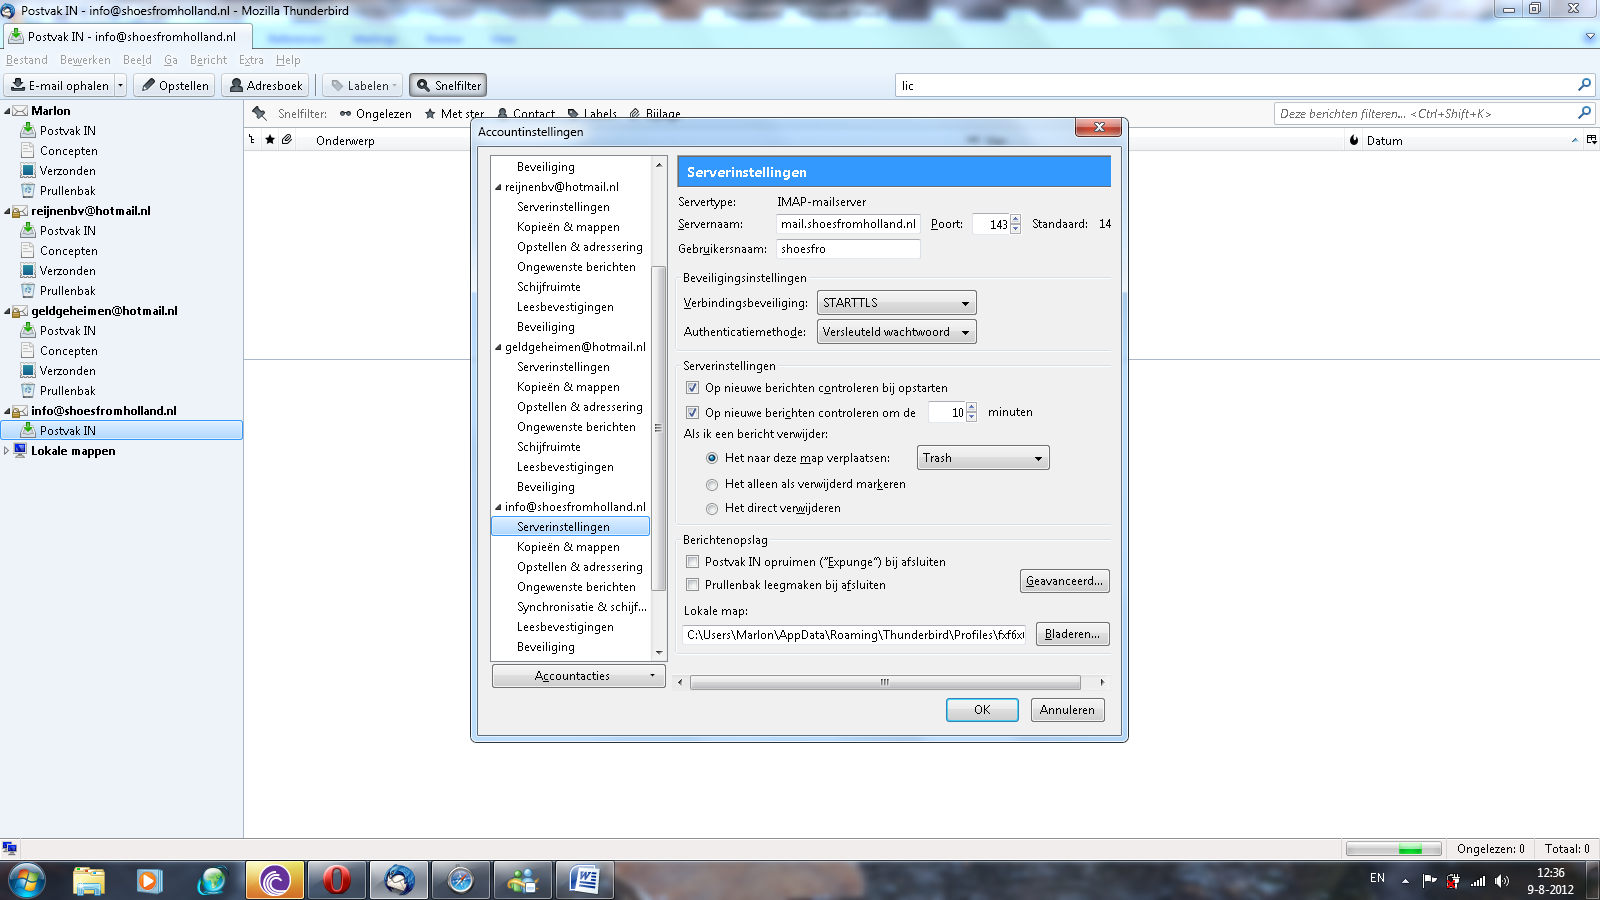Open Windows Explorer from the taskbar
Screen dimensions: 1600x900
[x=89, y=880]
